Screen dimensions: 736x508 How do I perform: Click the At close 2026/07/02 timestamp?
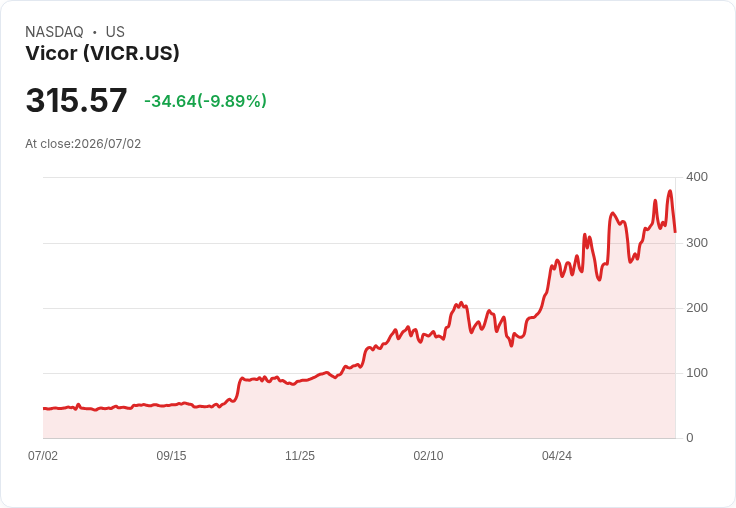click(x=83, y=144)
